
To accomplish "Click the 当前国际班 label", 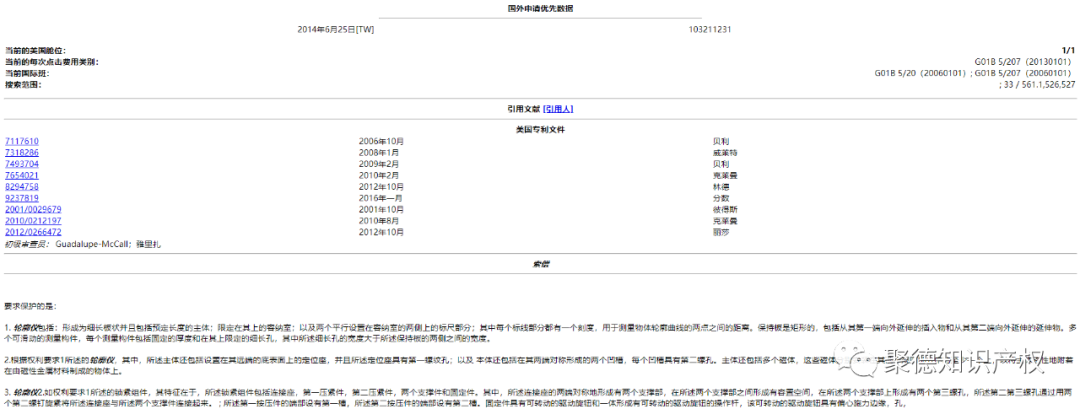I will coord(28,73).
